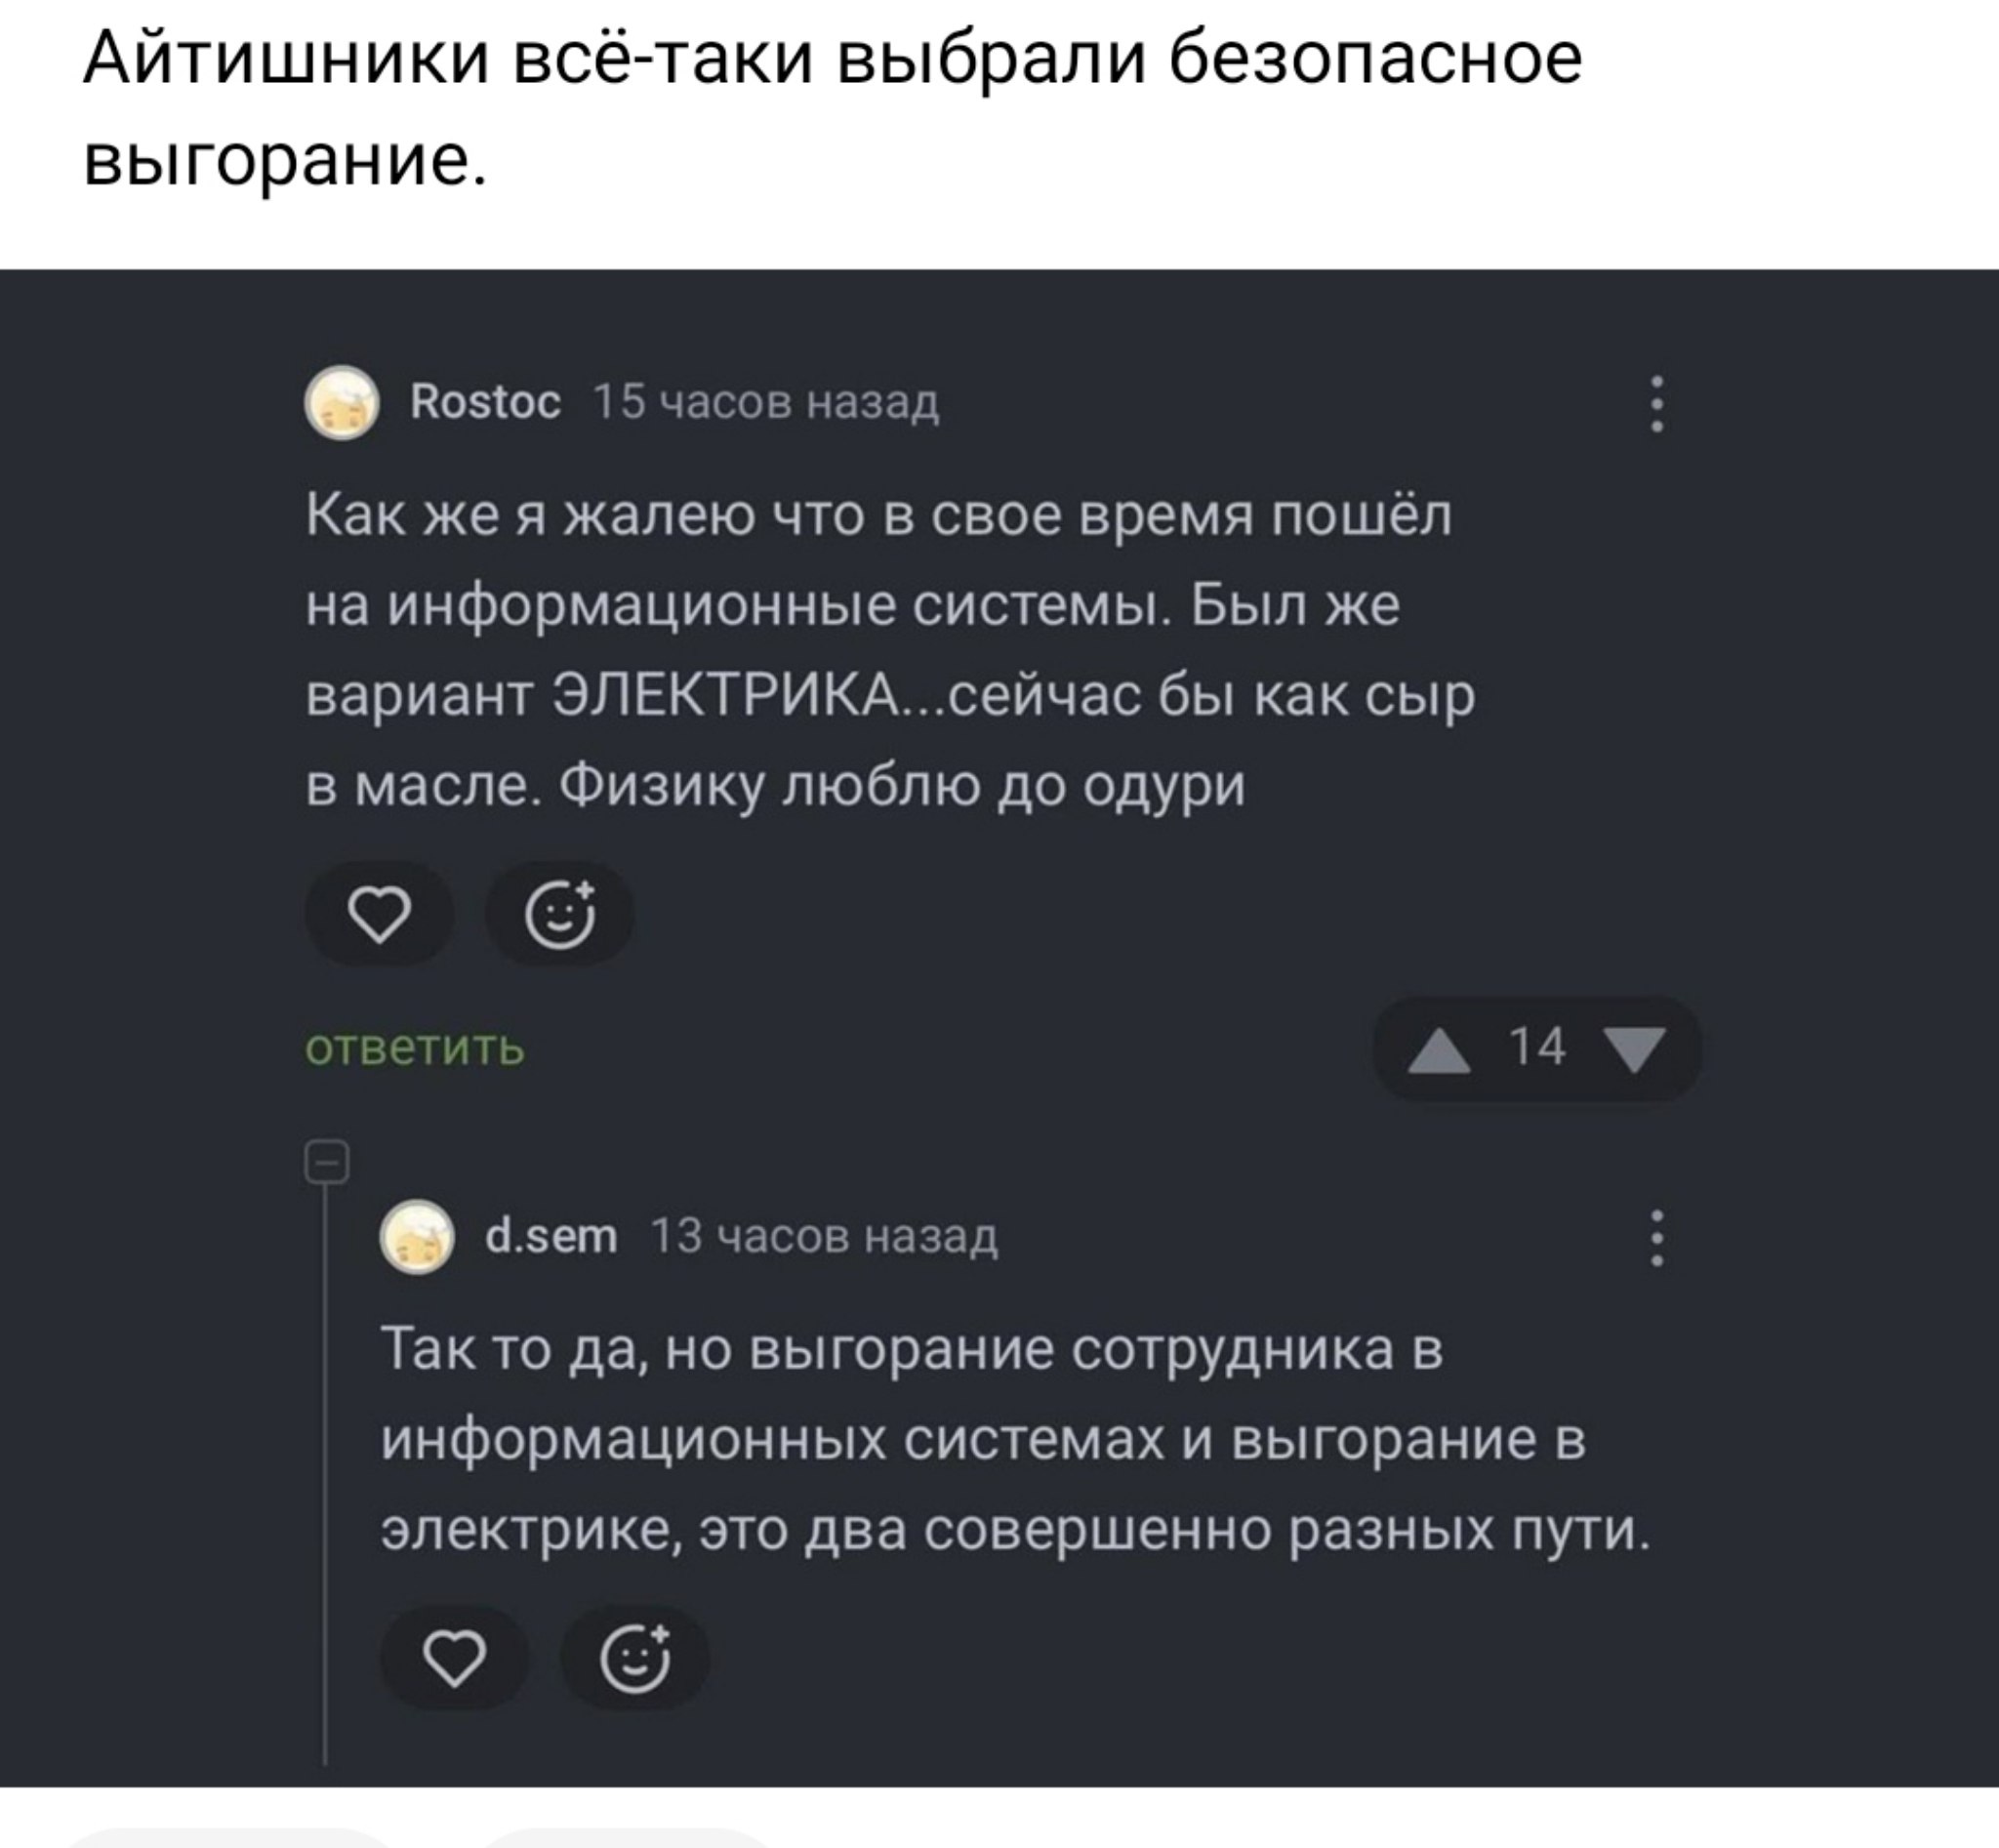Click the "15 часов назад" timestamp

point(766,402)
